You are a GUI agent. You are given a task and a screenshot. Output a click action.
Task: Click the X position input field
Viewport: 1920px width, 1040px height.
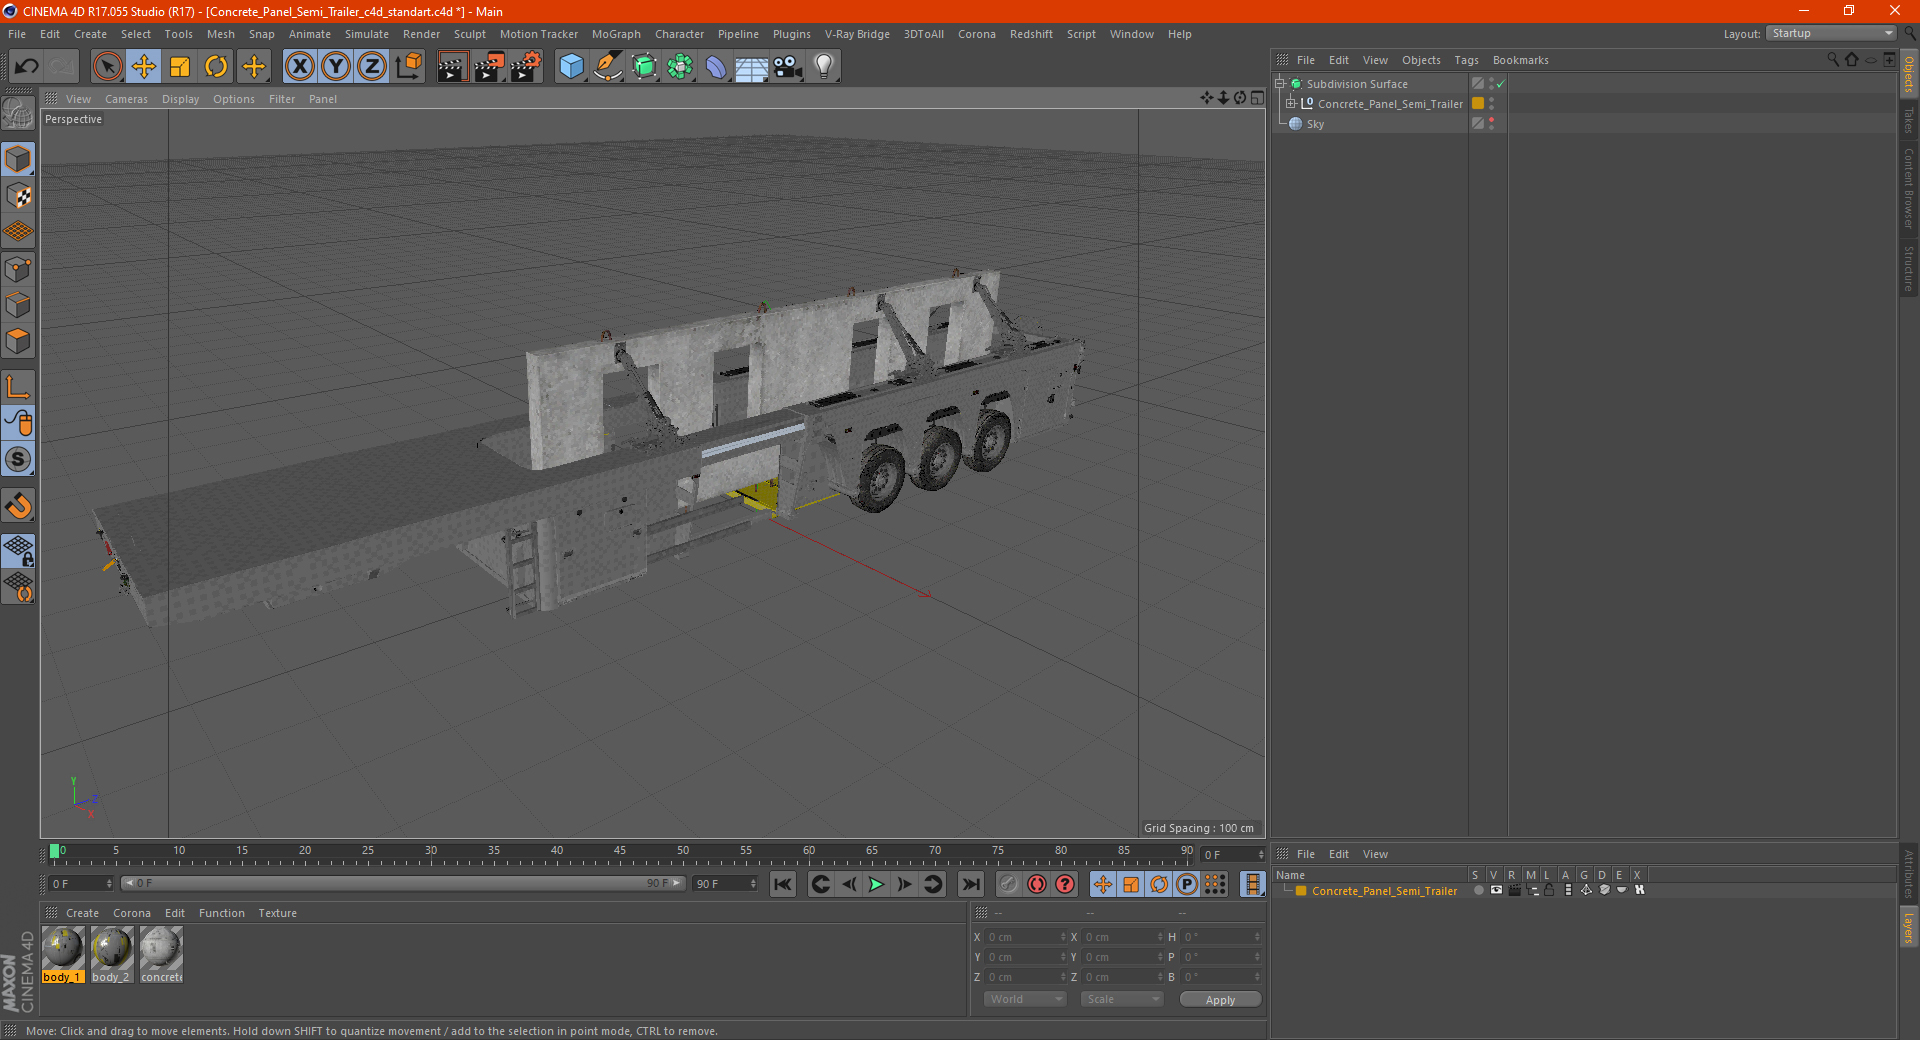pos(1025,937)
